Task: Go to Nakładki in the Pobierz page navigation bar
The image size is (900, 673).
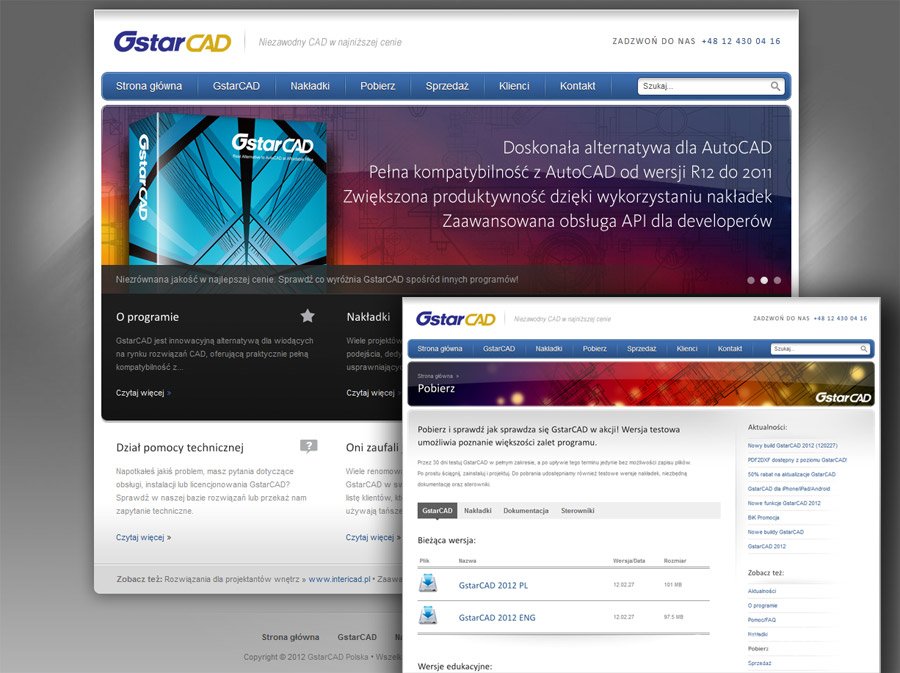Action: coord(549,349)
